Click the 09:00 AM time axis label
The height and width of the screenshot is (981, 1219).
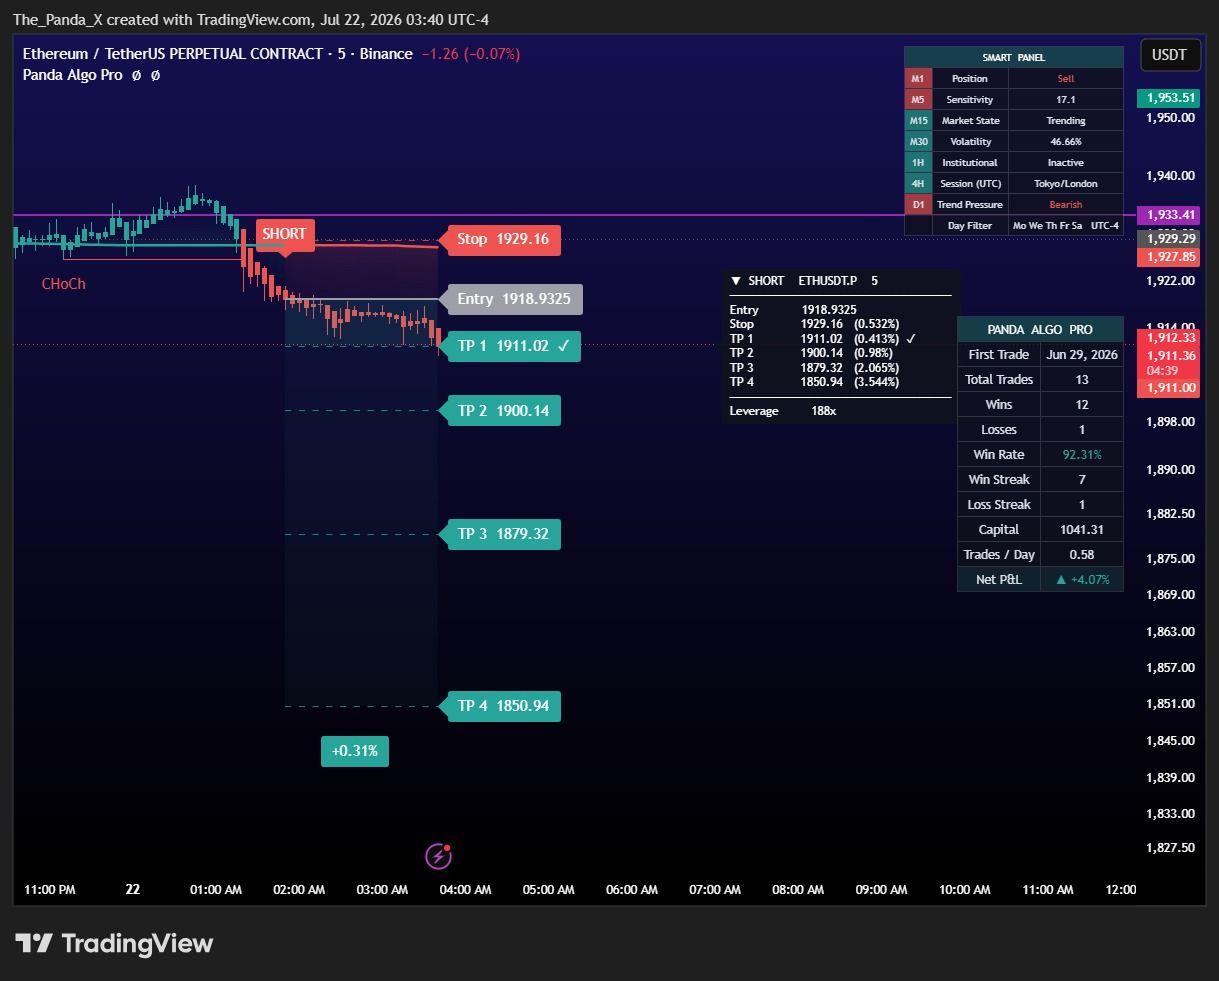(x=881, y=889)
